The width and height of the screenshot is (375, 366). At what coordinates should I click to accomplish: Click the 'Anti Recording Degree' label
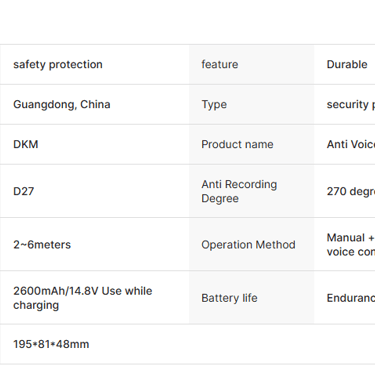239,191
